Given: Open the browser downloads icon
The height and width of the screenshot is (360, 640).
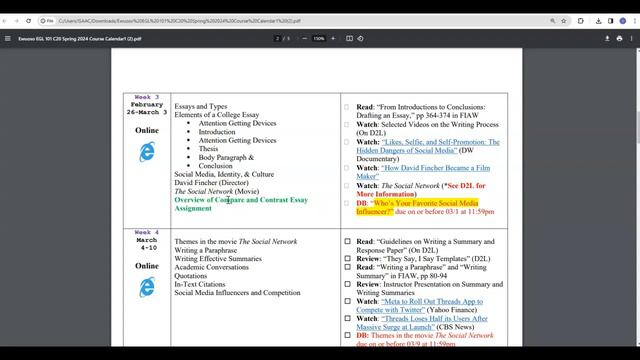Looking at the screenshot, I should coord(598,21).
